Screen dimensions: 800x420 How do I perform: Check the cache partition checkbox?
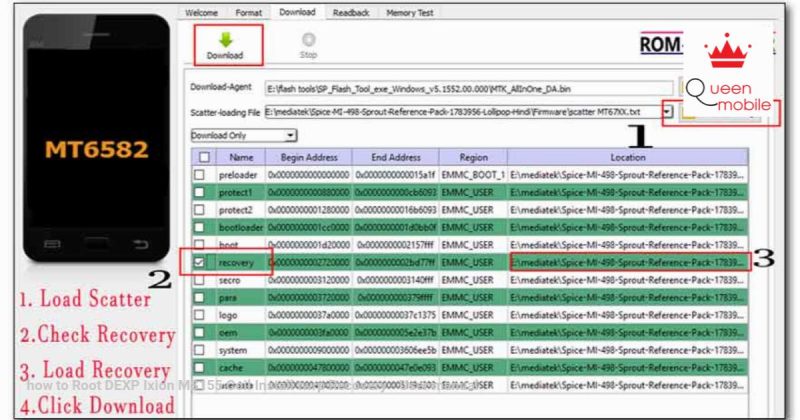(x=199, y=367)
